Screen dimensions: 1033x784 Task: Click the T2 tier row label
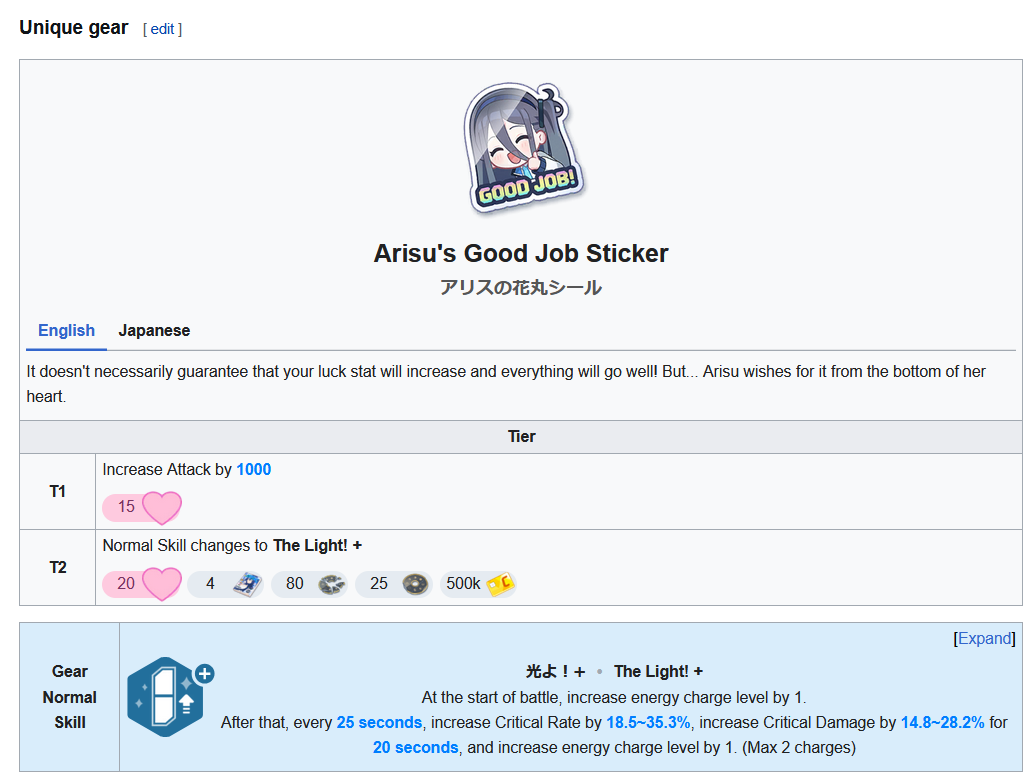click(x=57, y=568)
